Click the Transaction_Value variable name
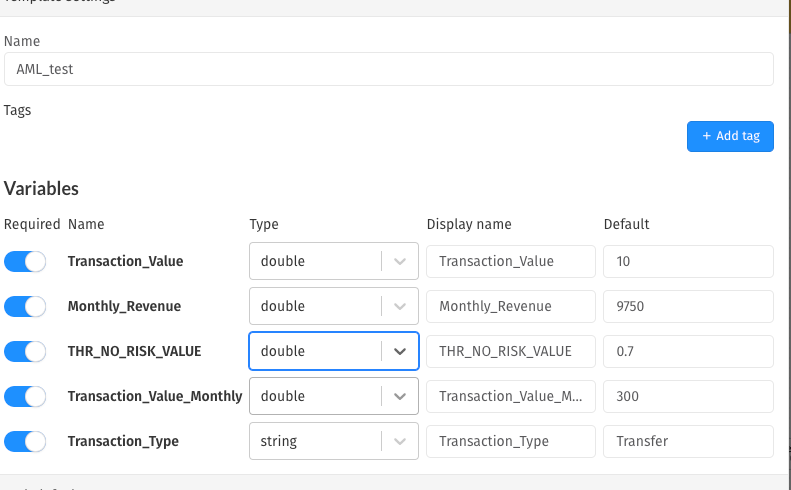This screenshot has width=791, height=490. (x=126, y=261)
